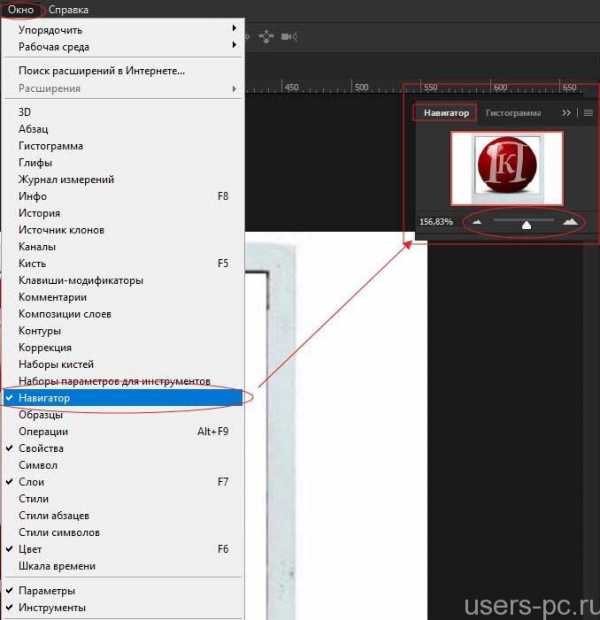Open Композиции слоев panel
Screen dimensions: 600x620
123,314
